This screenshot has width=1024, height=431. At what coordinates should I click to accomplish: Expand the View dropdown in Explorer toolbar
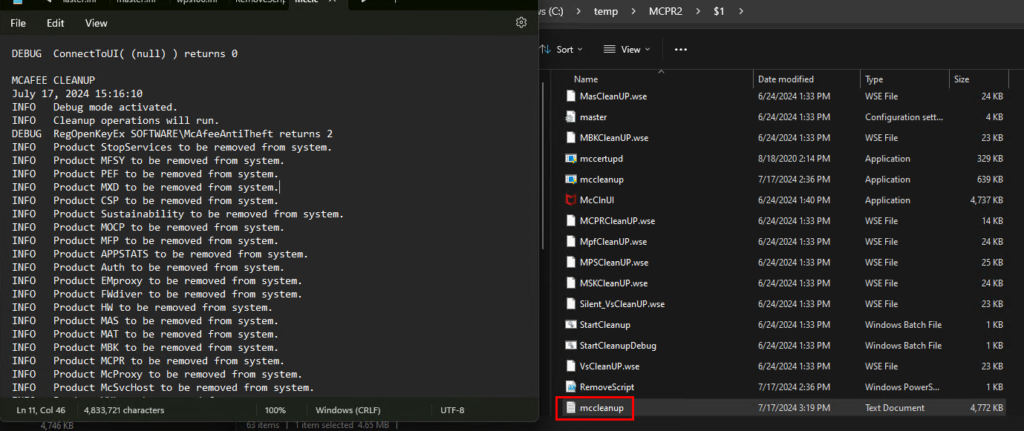628,49
